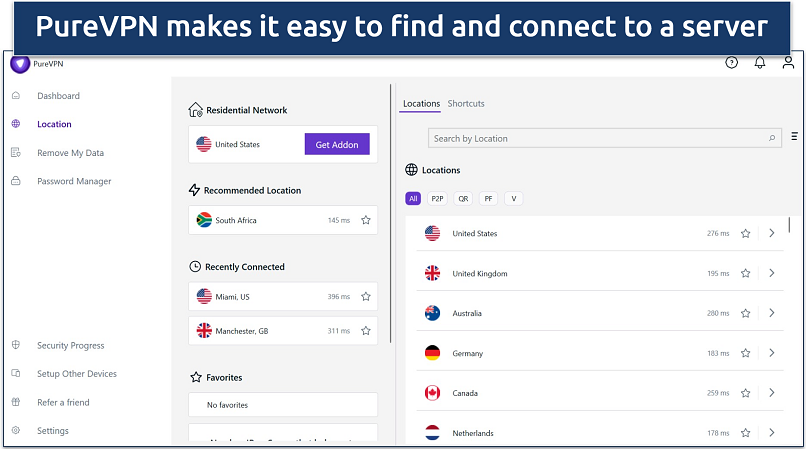Filter locations by P2P

point(437,199)
